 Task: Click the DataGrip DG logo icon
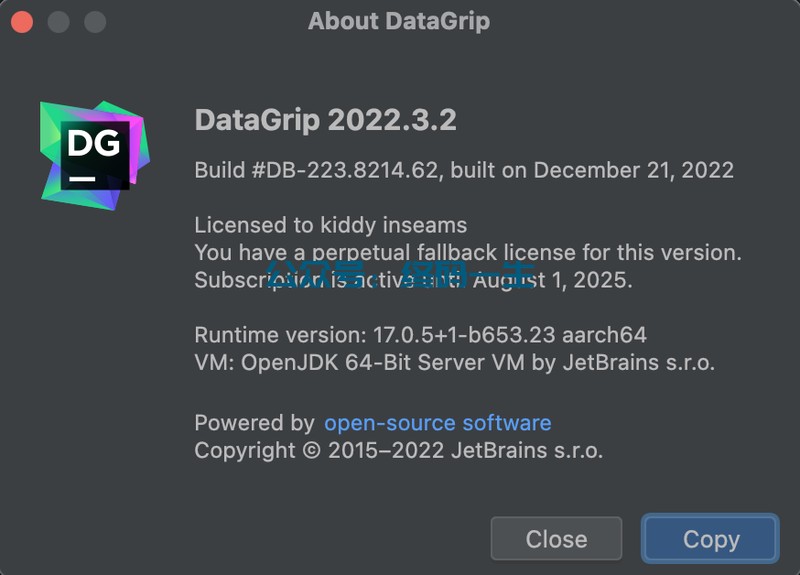tap(94, 154)
